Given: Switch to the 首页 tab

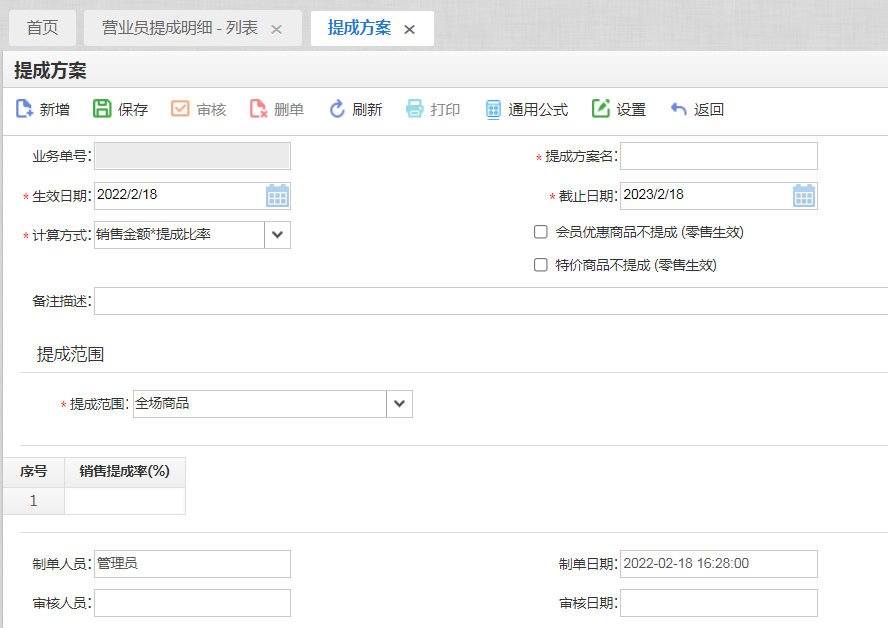Looking at the screenshot, I should click(x=42, y=28).
